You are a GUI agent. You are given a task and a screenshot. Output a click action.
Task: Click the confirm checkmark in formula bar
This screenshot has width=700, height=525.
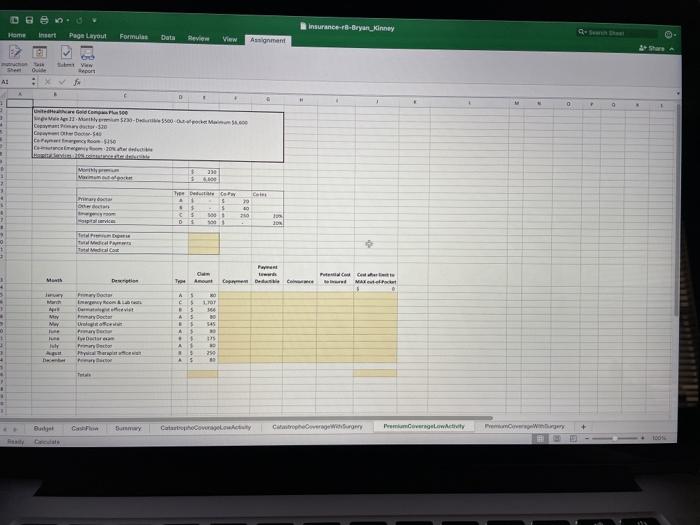tap(62, 82)
